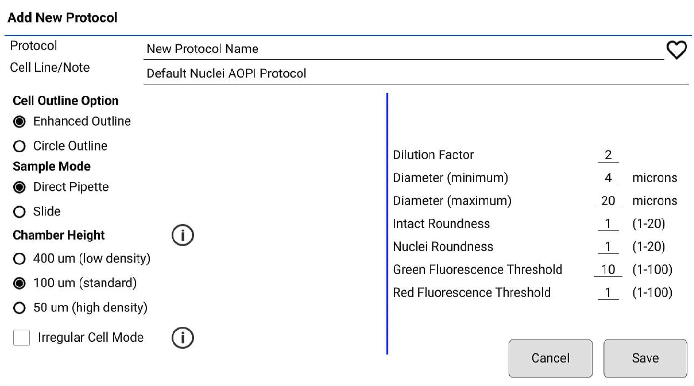Change the Intact Roundness value
694x386 pixels.
coord(608,224)
